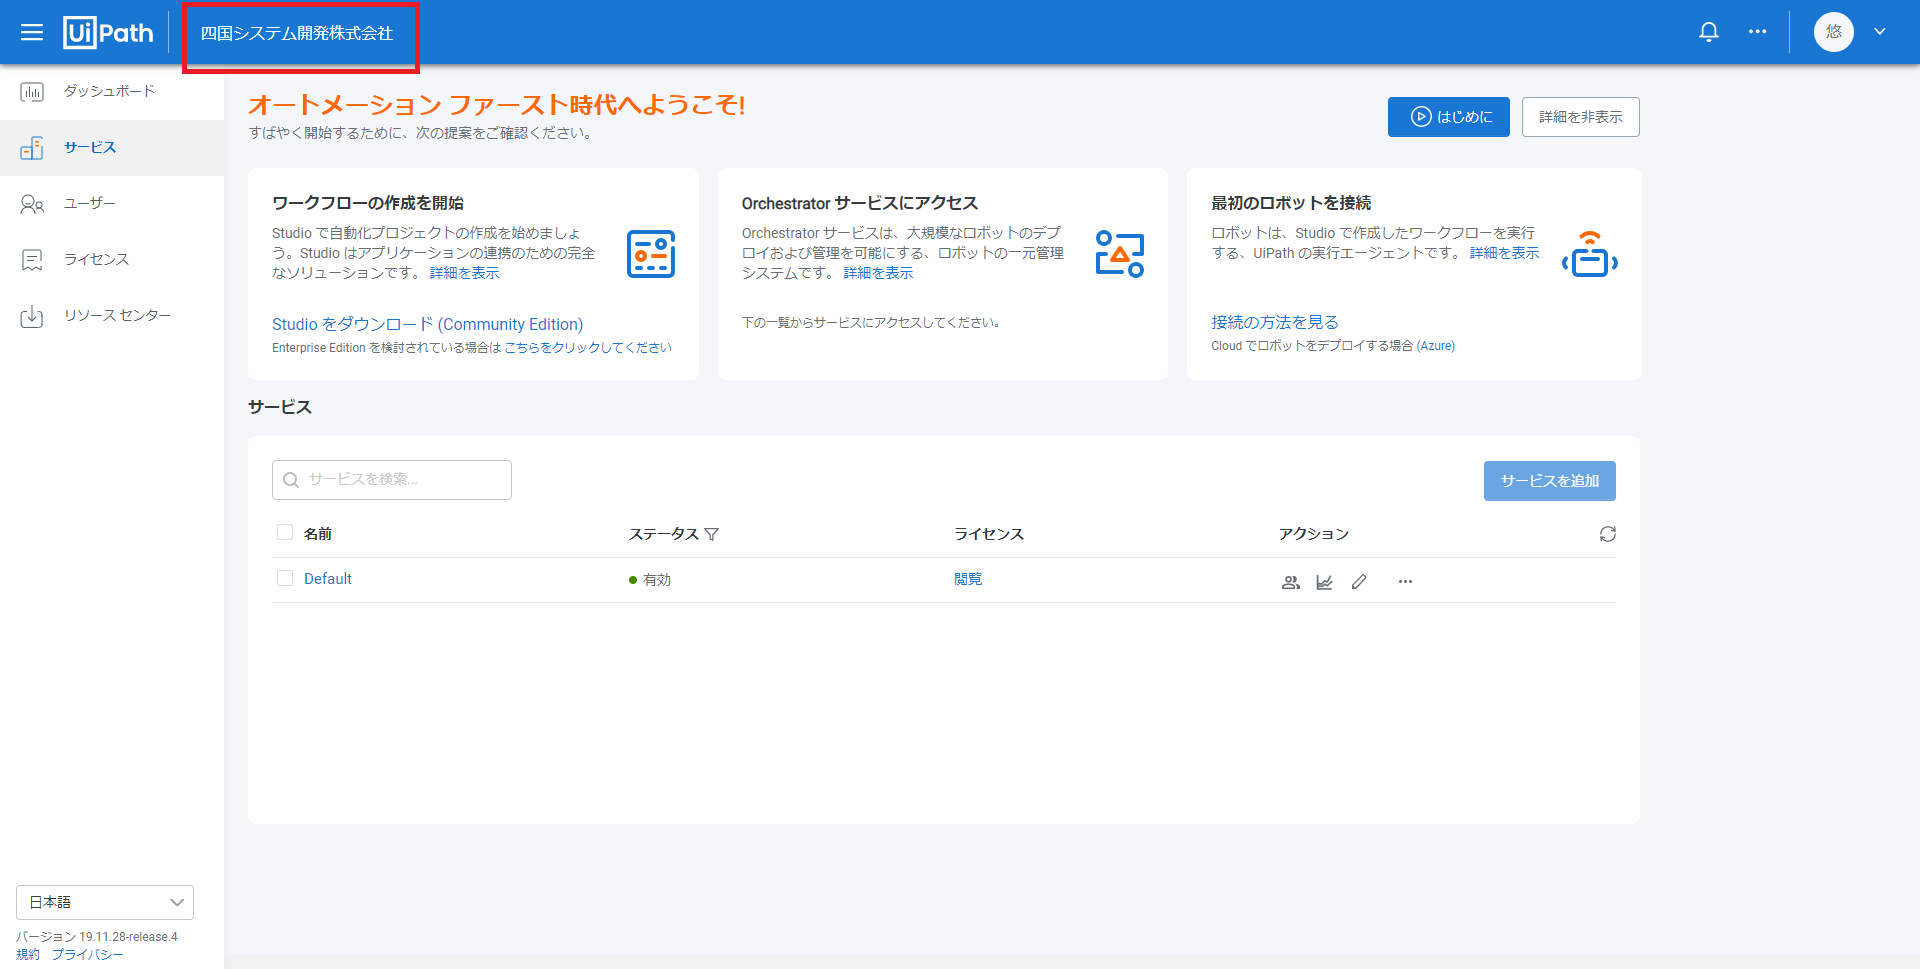
Task: Click the サービスを検索 search field
Action: pyautogui.click(x=392, y=480)
